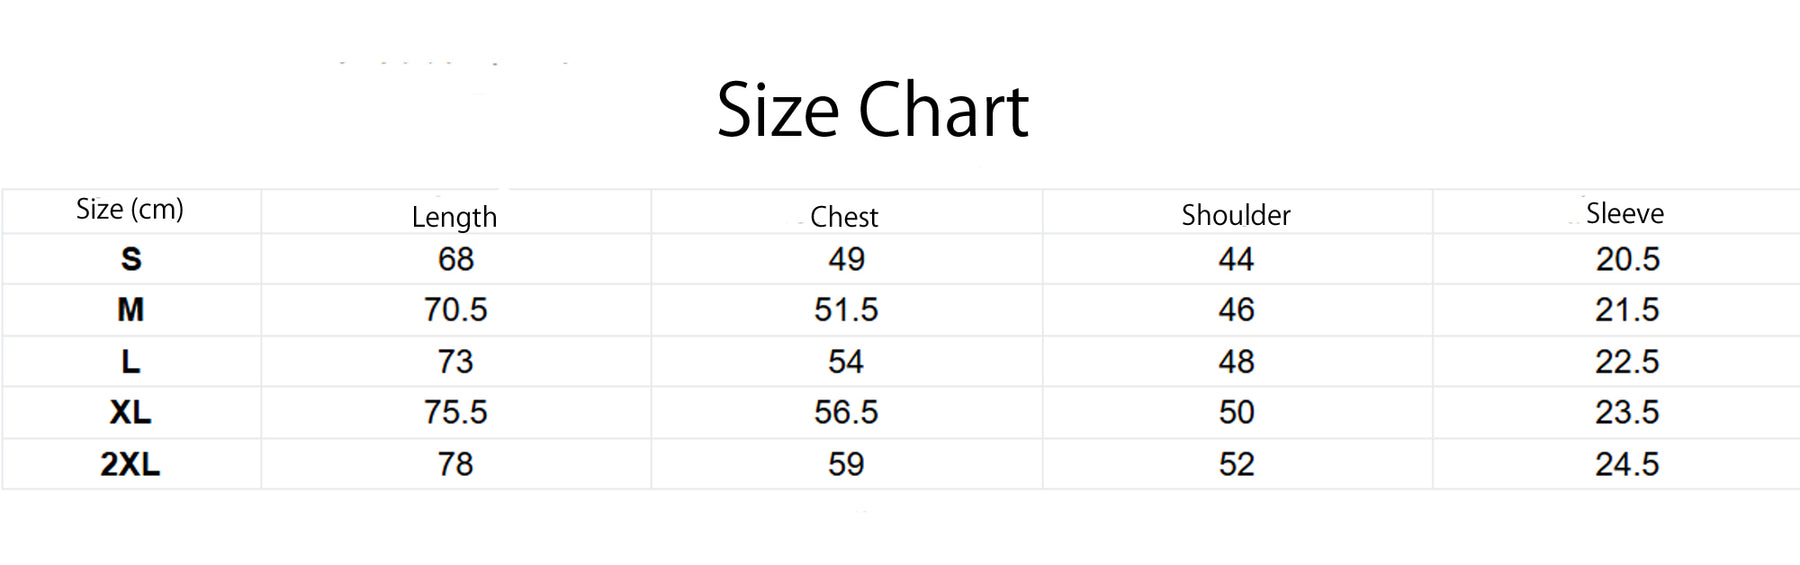Click the Length column header

point(454,217)
